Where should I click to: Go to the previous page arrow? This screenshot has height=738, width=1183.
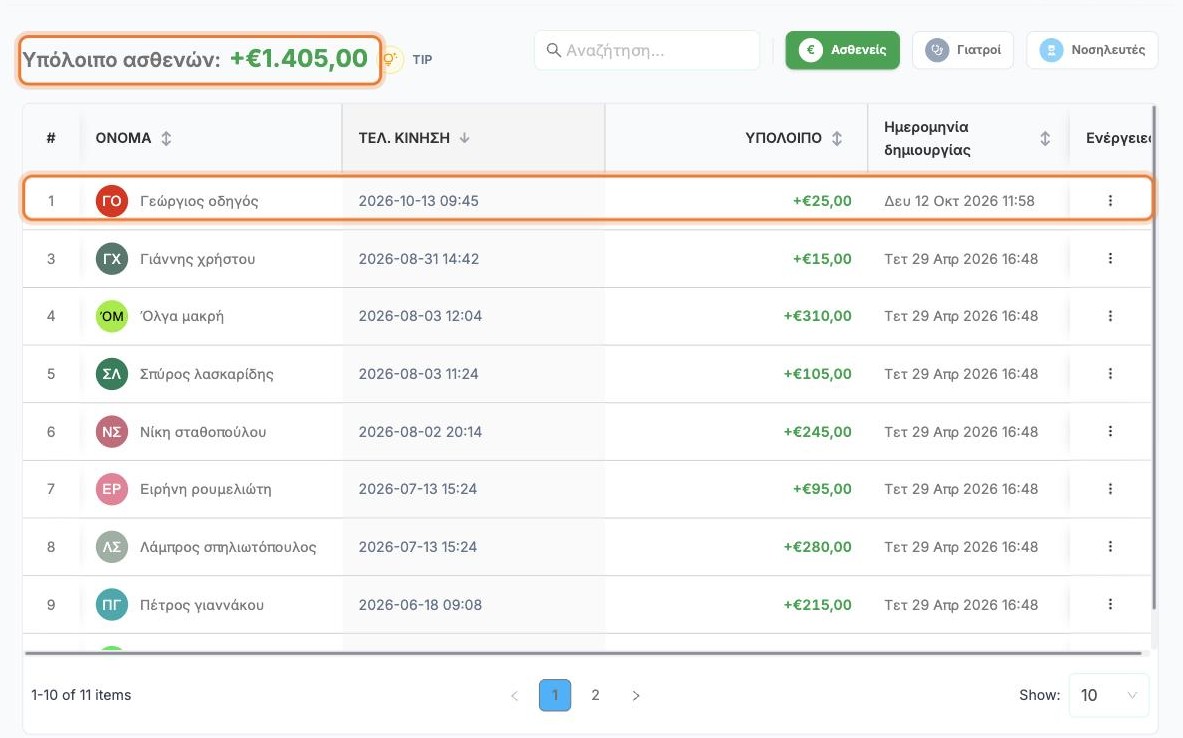(515, 695)
